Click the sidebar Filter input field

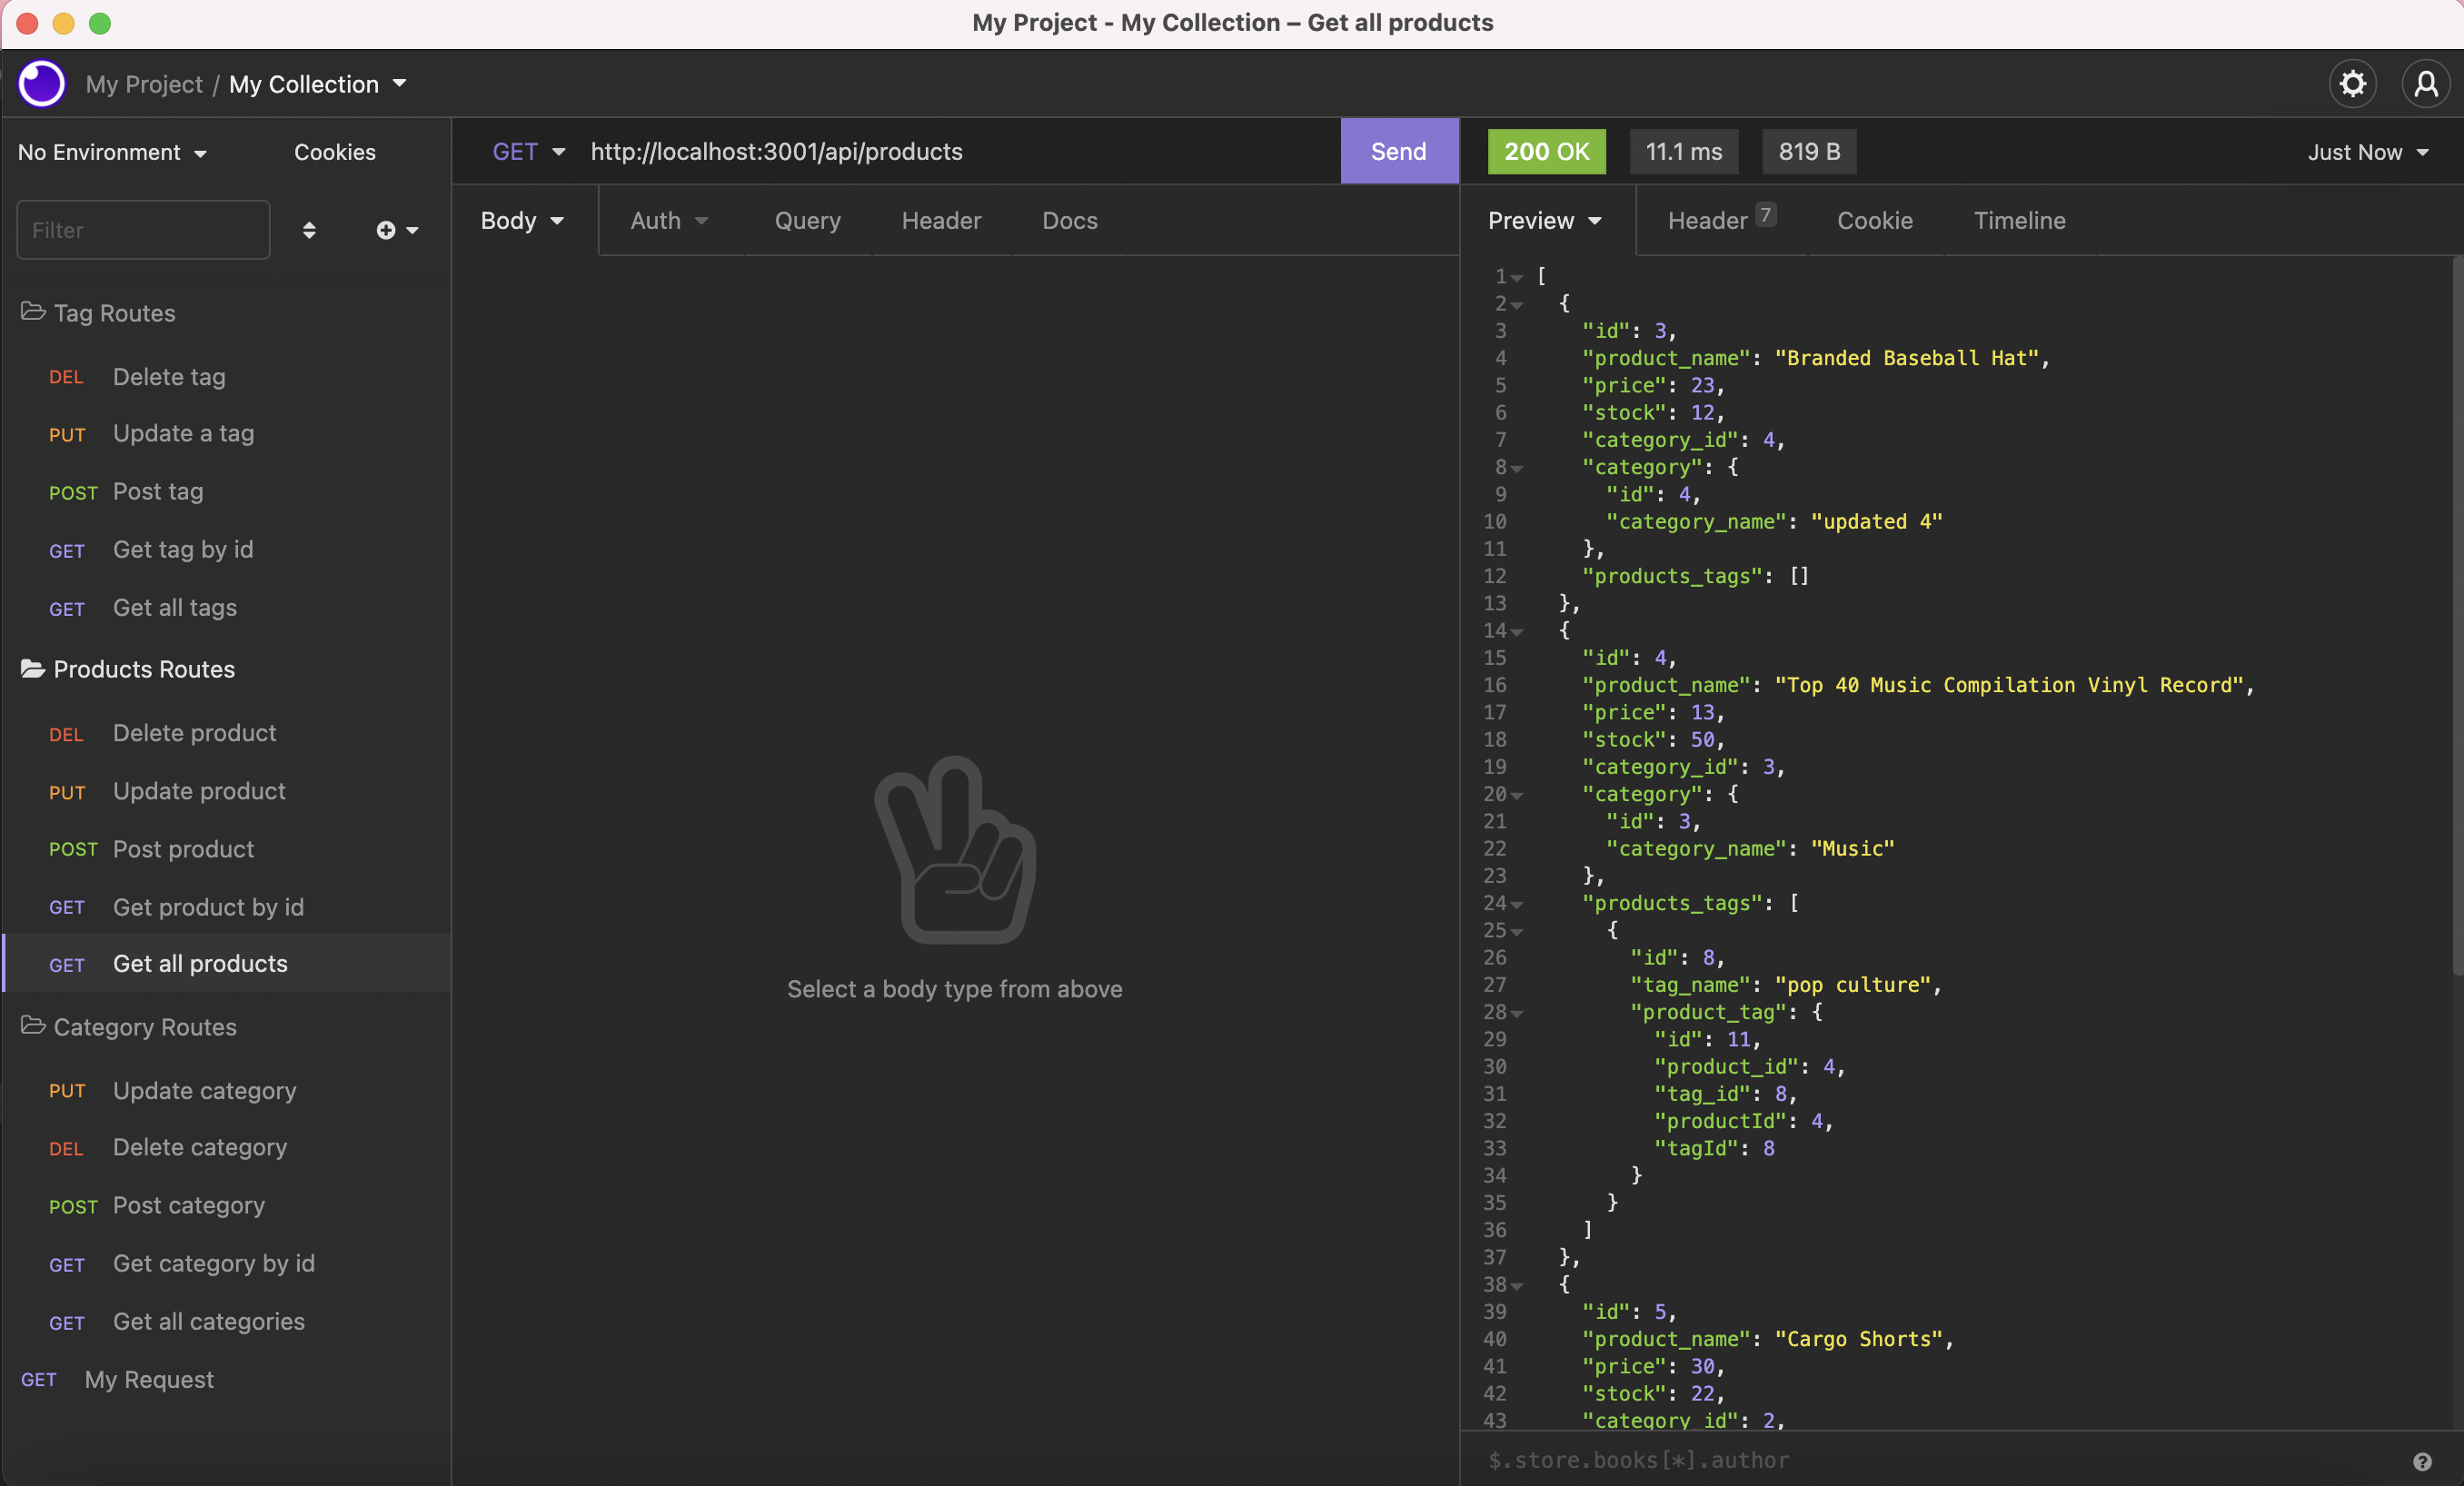tap(143, 230)
